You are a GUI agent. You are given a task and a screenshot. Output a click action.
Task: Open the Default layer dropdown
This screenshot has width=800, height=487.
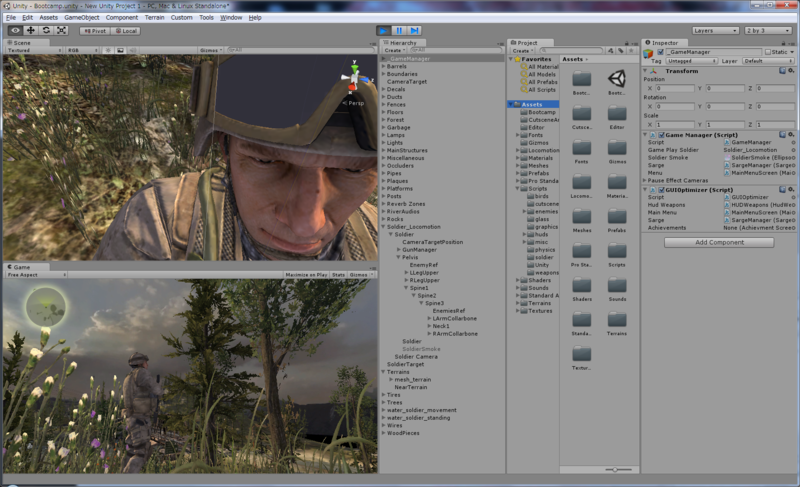768,61
